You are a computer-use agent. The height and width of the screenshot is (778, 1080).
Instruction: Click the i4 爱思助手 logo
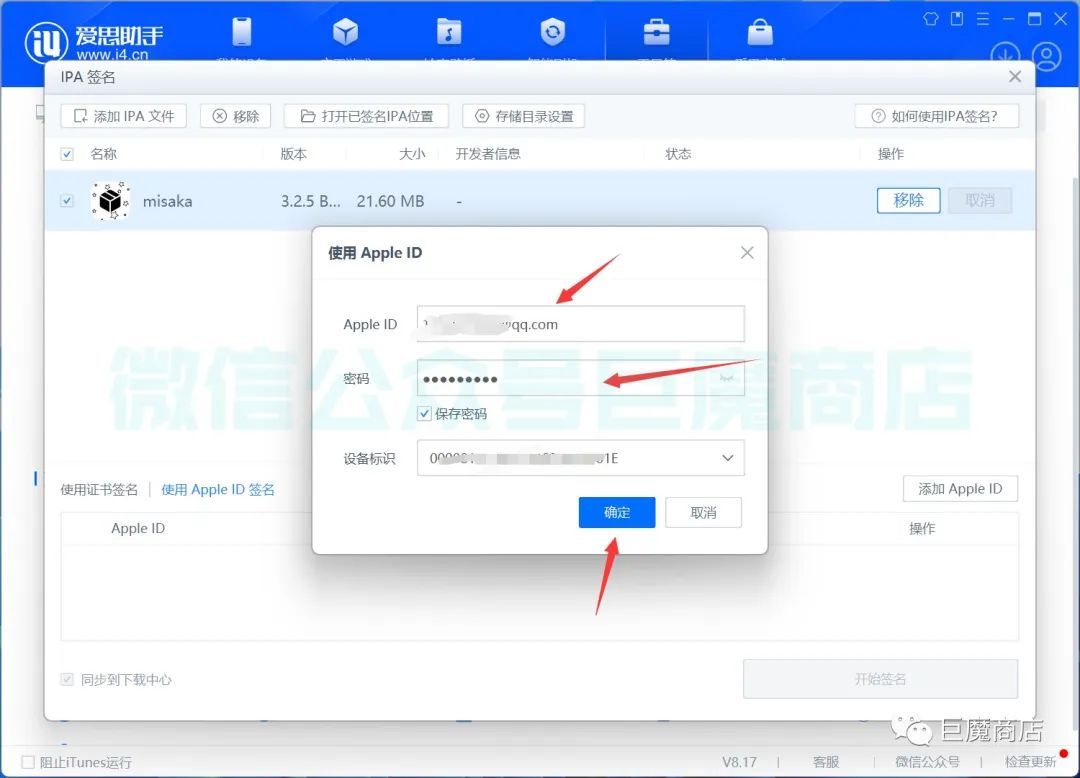tap(94, 41)
